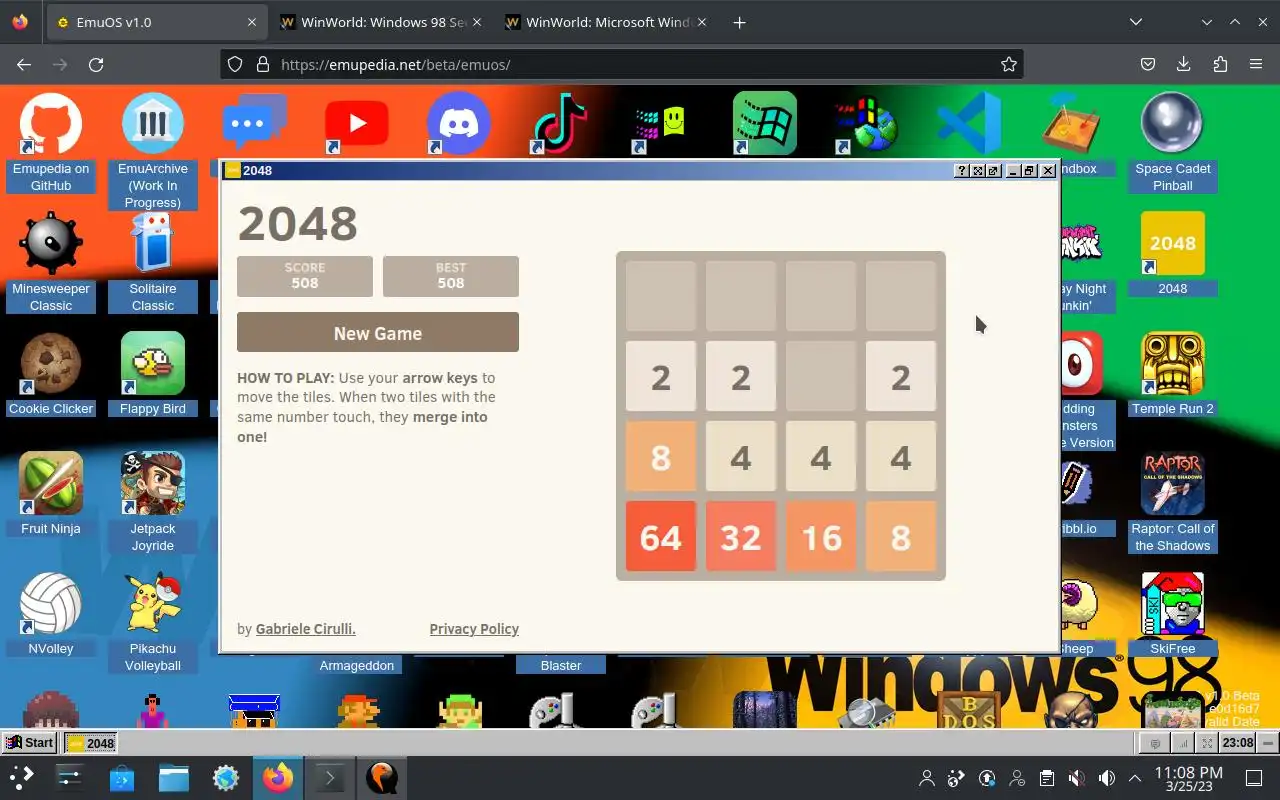Click the EmuOS 23:08 tray clock
Screen dimensions: 1280x800
click(x=1238, y=743)
